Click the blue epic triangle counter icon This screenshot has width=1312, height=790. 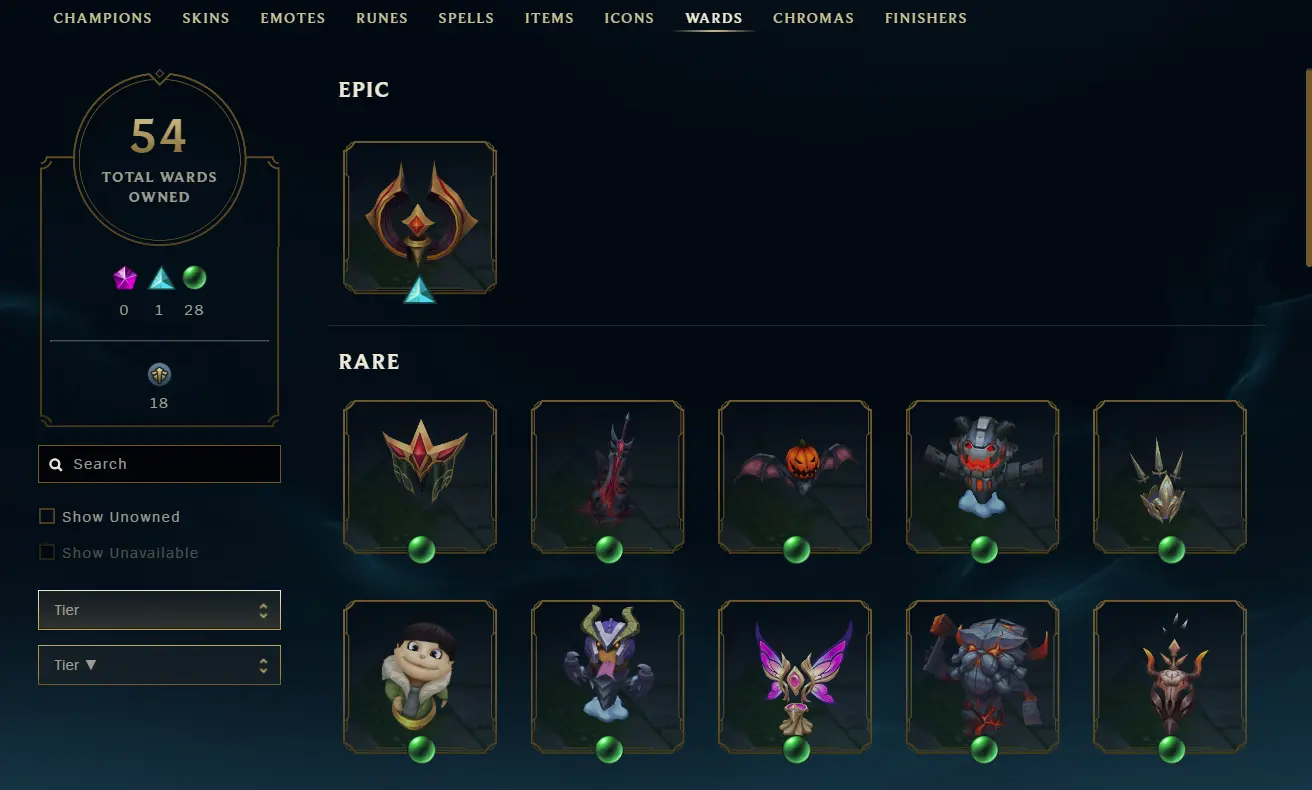[x=161, y=278]
